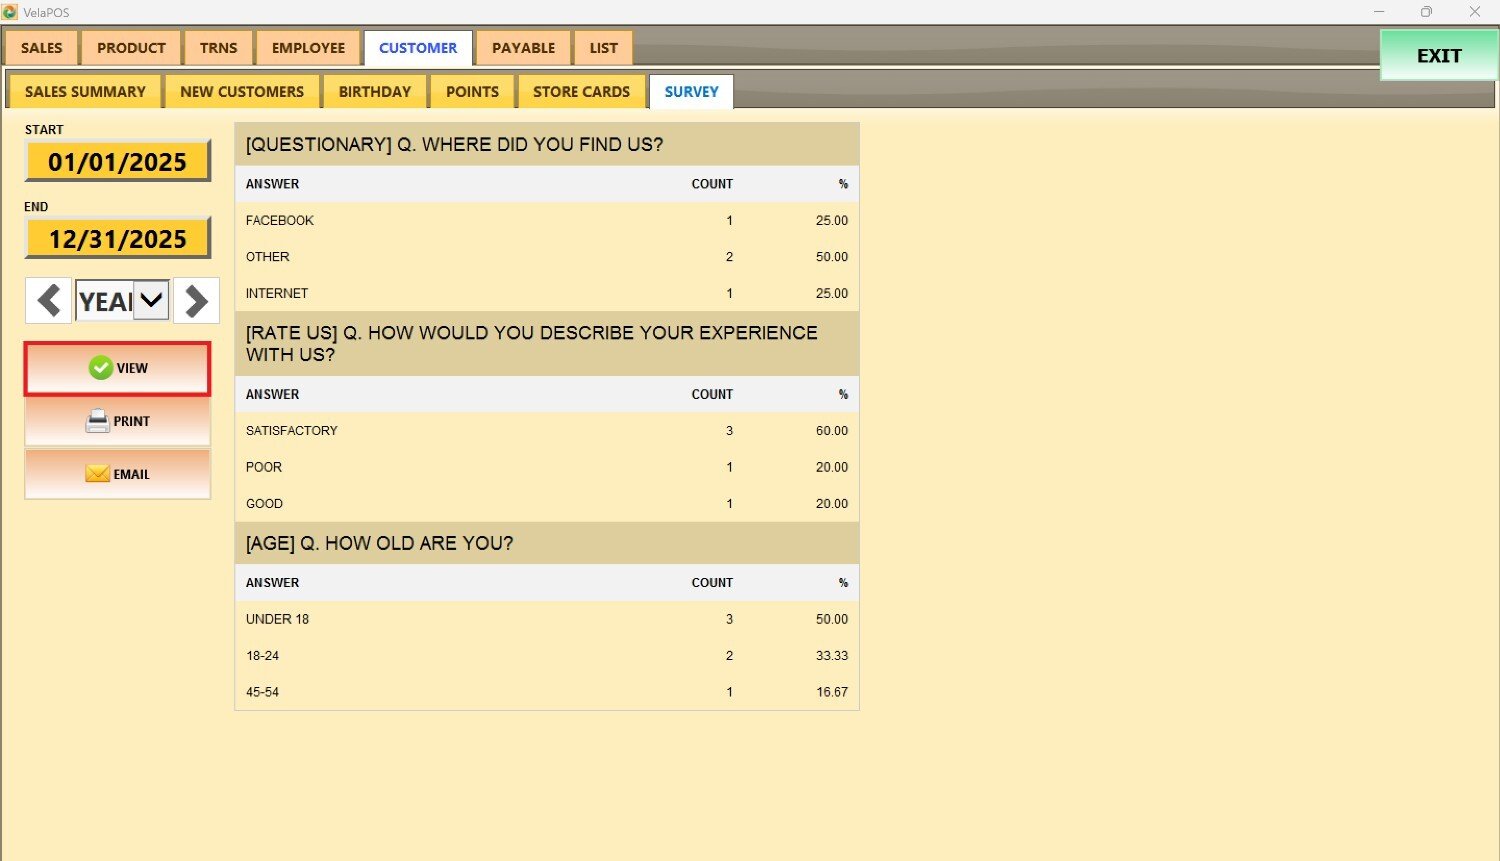Click the End date field 12/31/2025

pyautogui.click(x=118, y=239)
